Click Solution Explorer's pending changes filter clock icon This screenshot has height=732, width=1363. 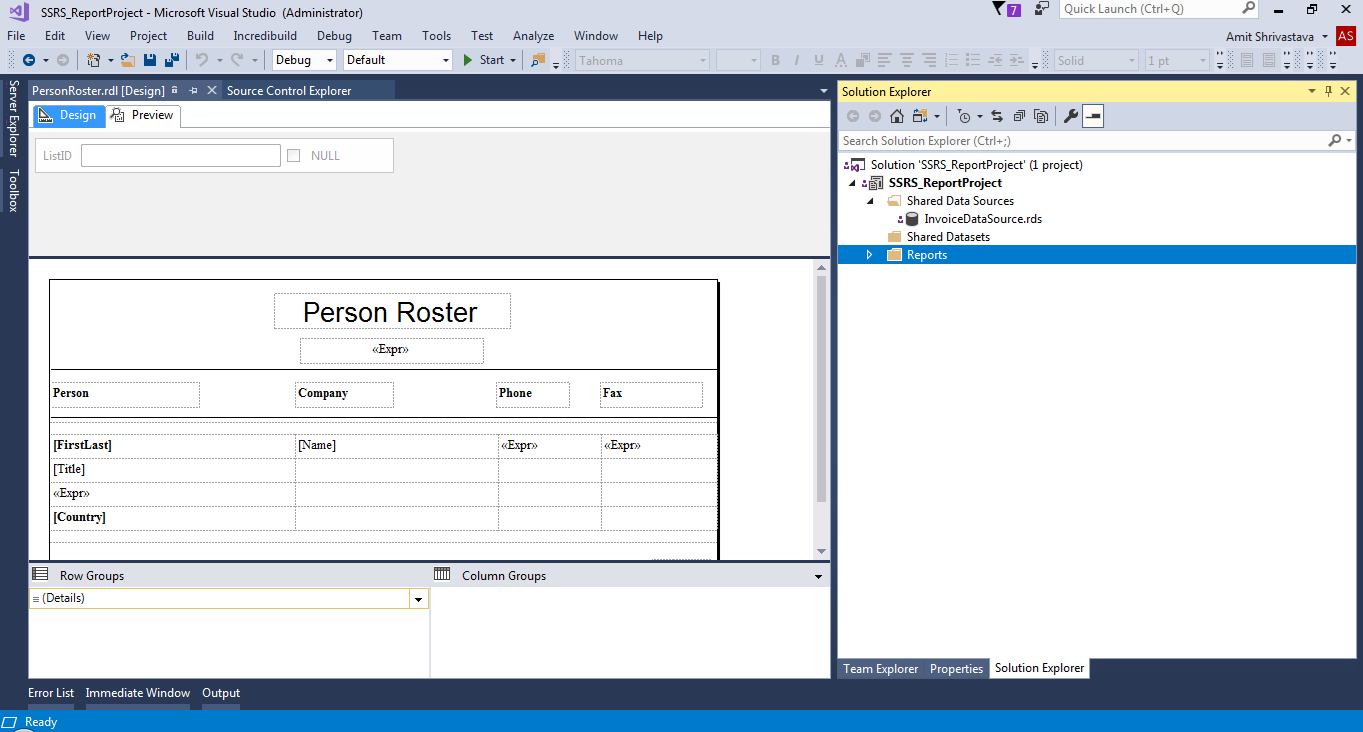pos(963,116)
